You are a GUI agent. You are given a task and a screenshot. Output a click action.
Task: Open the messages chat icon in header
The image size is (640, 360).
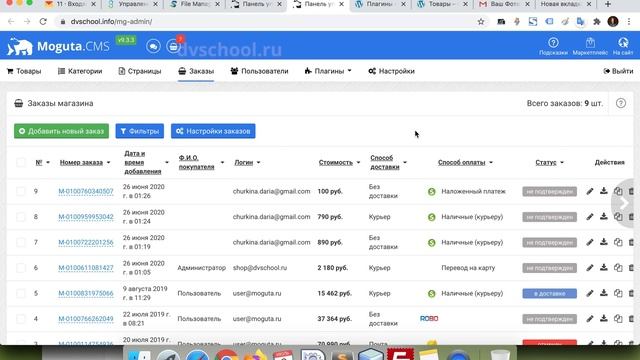(x=153, y=46)
